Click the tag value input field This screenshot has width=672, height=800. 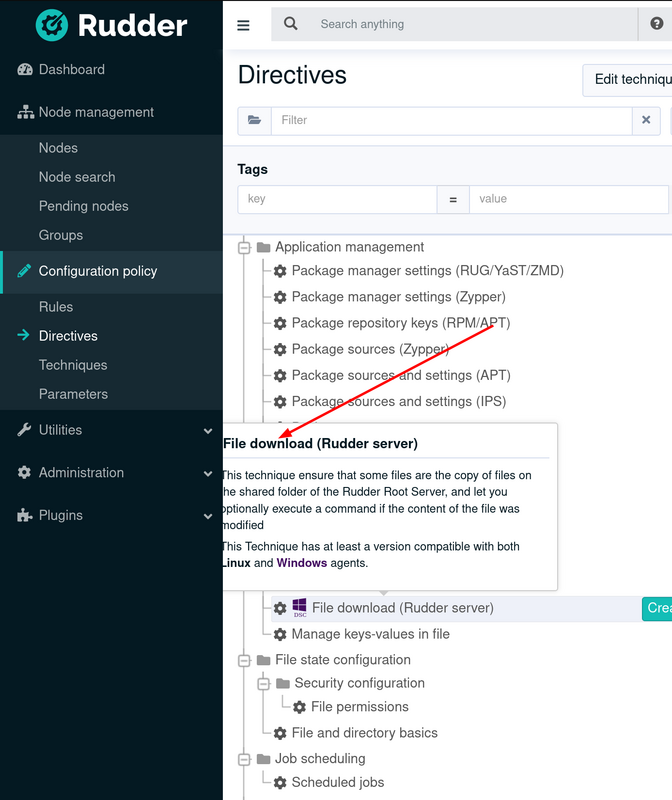[x=568, y=199]
